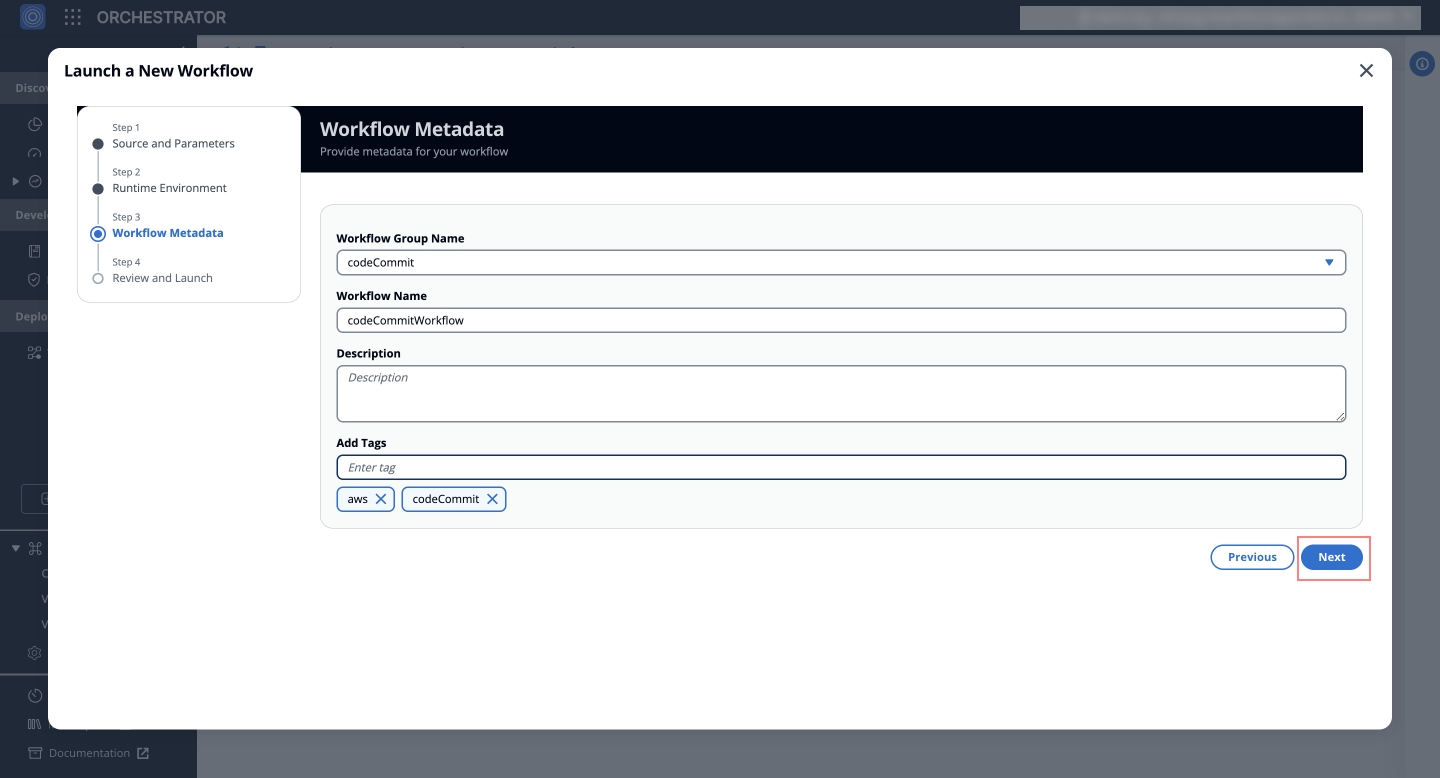Viewport: 1440px width, 778px height.
Task: Select the Workflow Metadata step radio indicator
Action: click(97, 233)
